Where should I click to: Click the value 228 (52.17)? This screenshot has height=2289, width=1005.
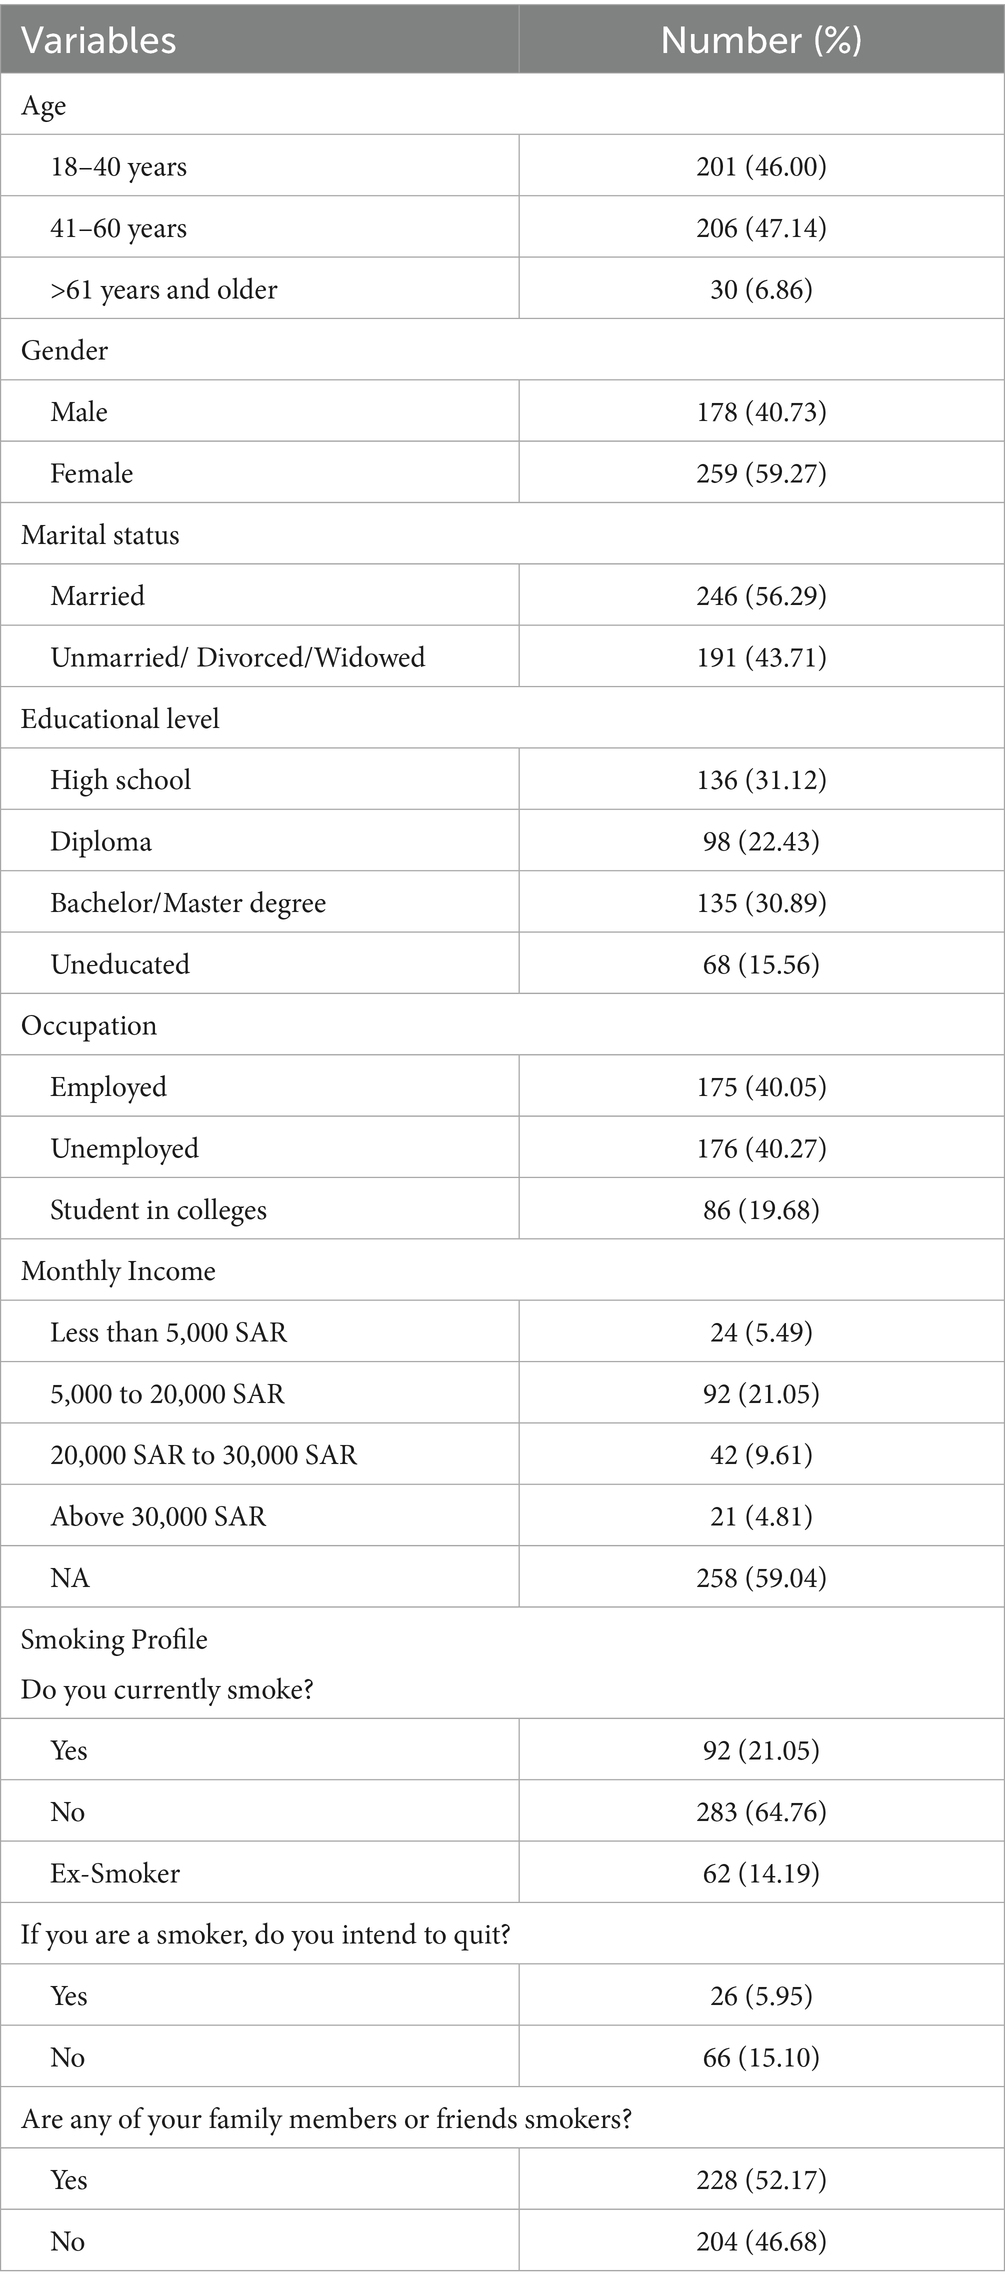tap(761, 2180)
